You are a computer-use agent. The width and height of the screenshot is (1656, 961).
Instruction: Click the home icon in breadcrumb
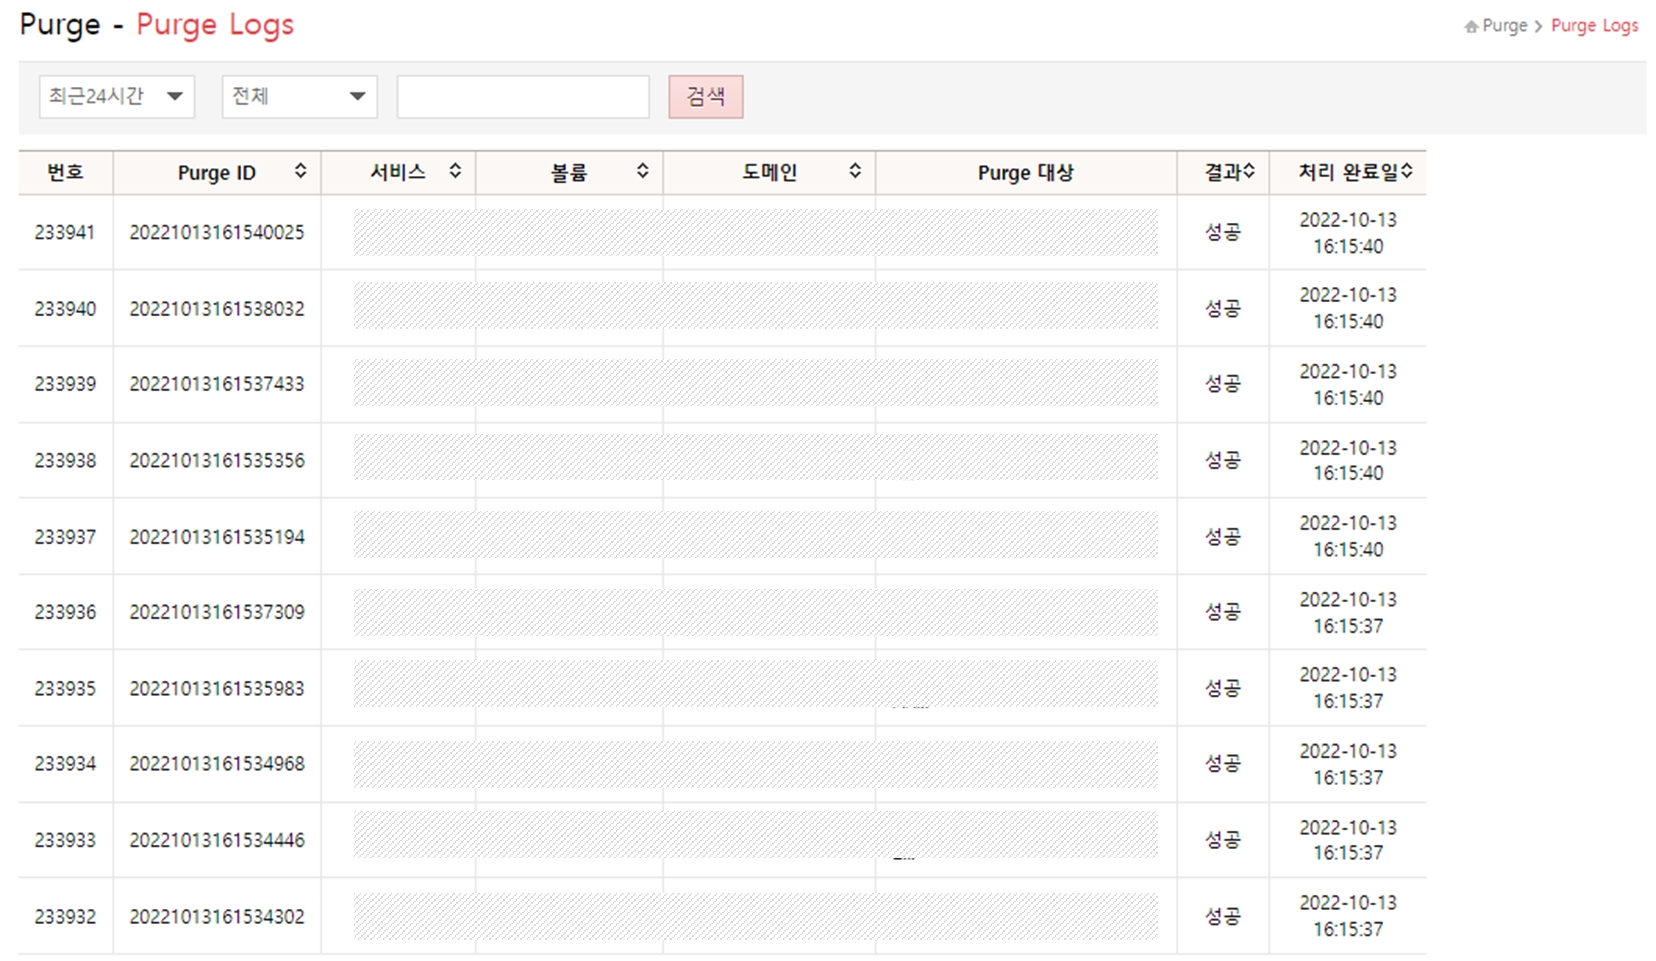(x=1471, y=27)
